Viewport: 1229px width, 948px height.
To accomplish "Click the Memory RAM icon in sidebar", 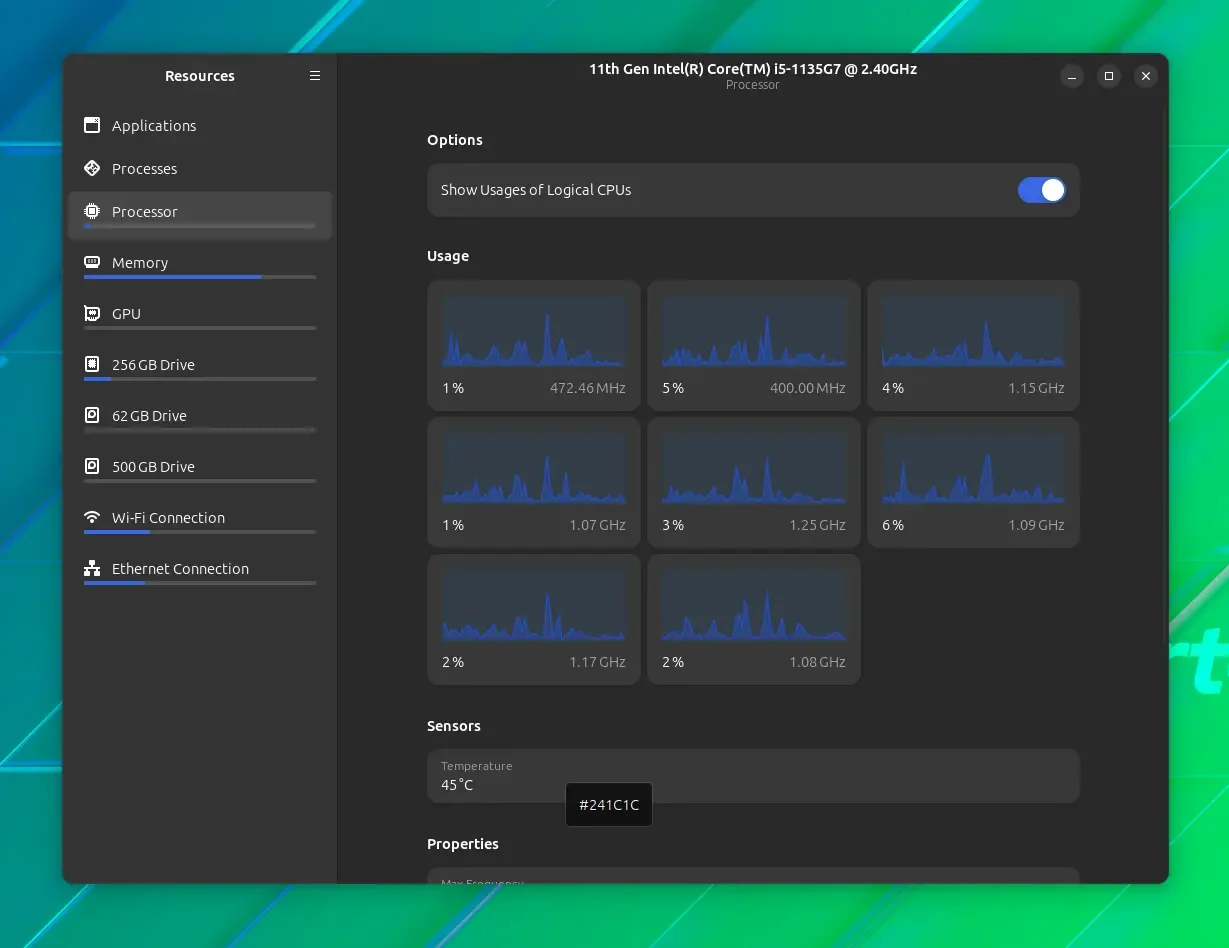I will (x=92, y=262).
